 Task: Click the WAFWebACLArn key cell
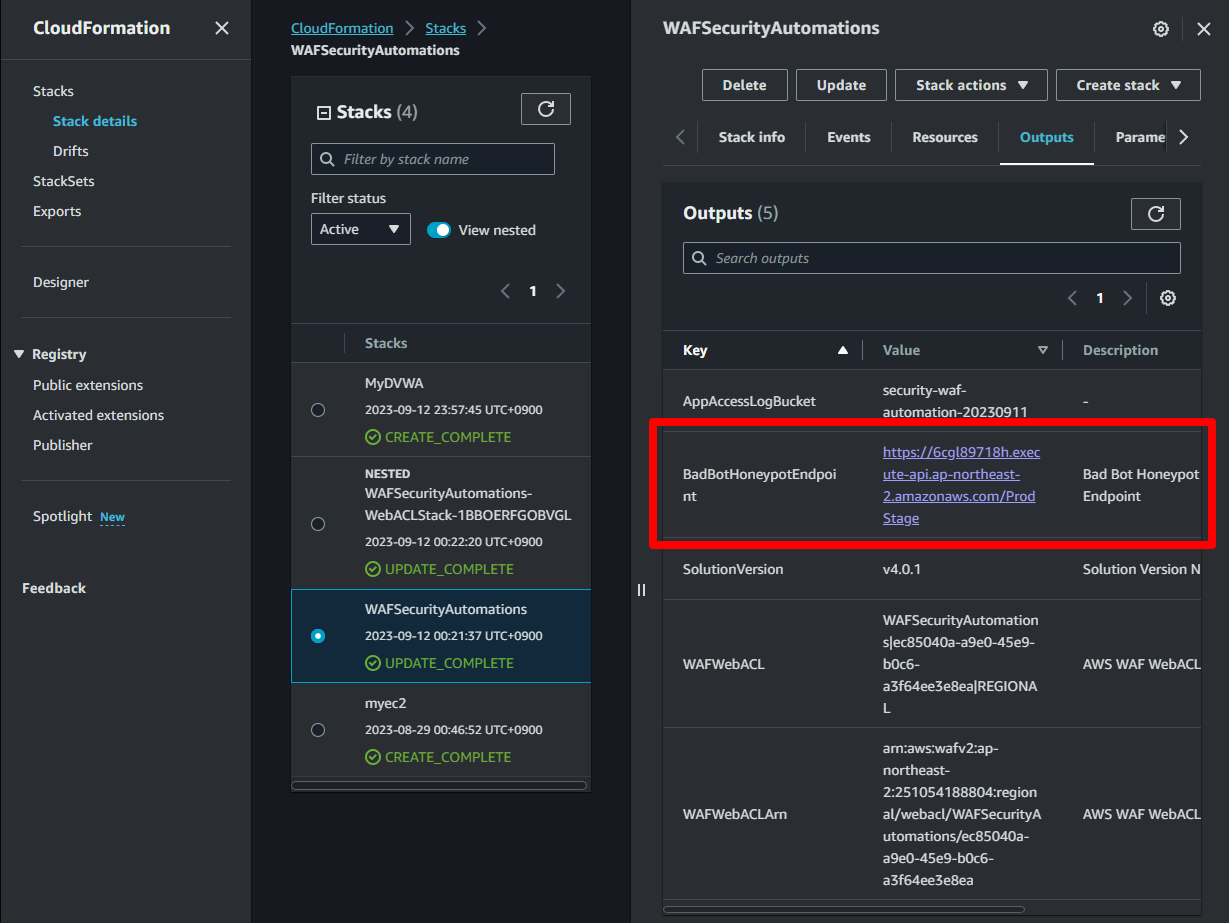[734, 814]
